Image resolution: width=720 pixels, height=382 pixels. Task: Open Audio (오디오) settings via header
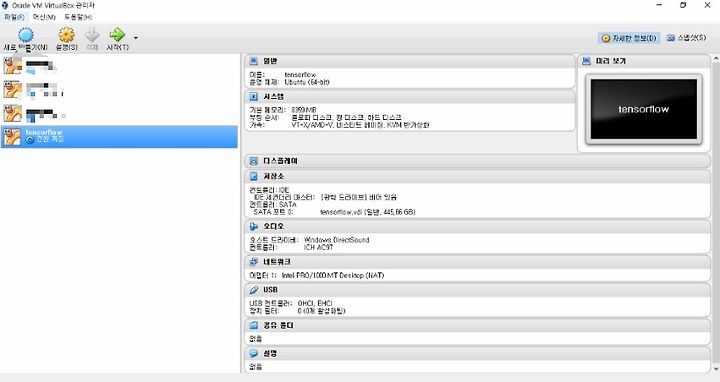pyautogui.click(x=273, y=226)
